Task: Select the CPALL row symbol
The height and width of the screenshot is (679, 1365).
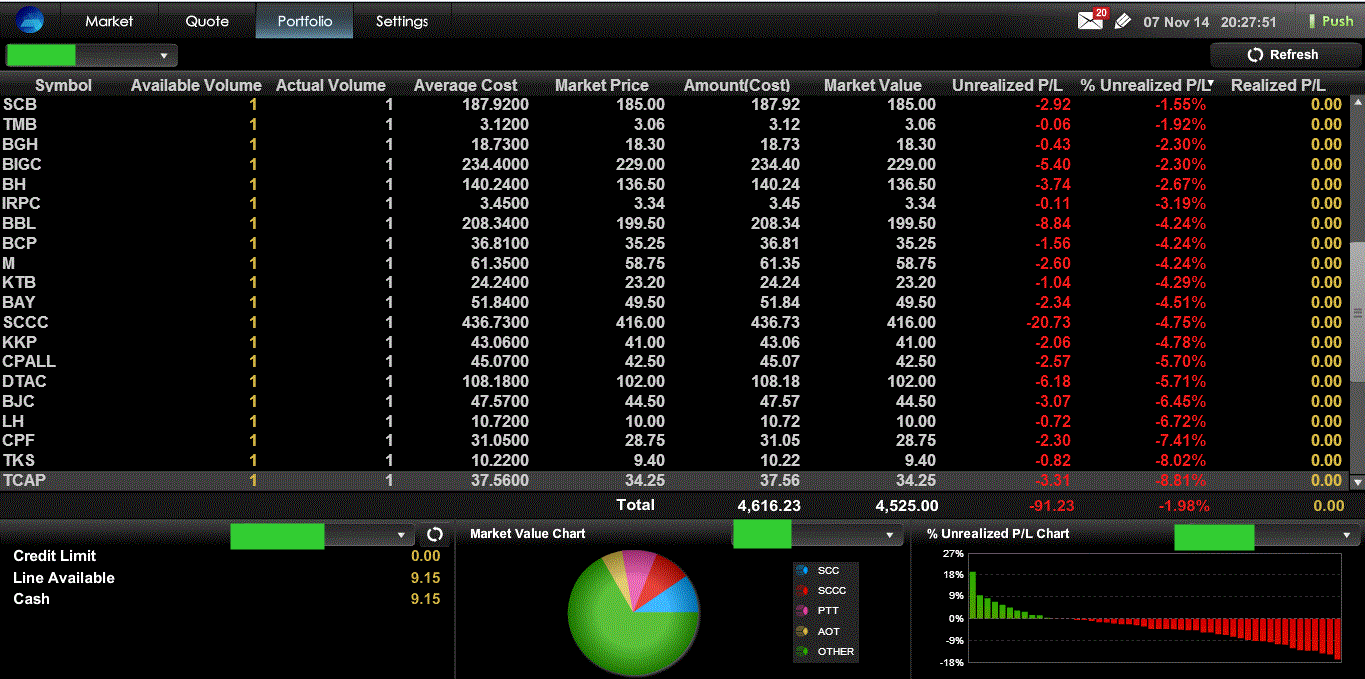Action: coord(30,361)
